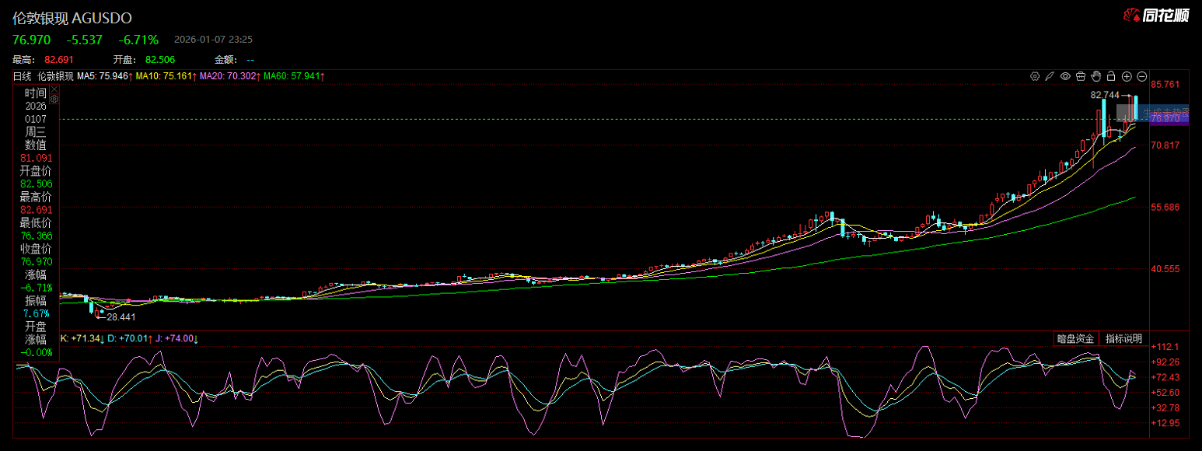The height and width of the screenshot is (451, 1202).
Task: Open the 日线 period selector
Action: coord(22,76)
